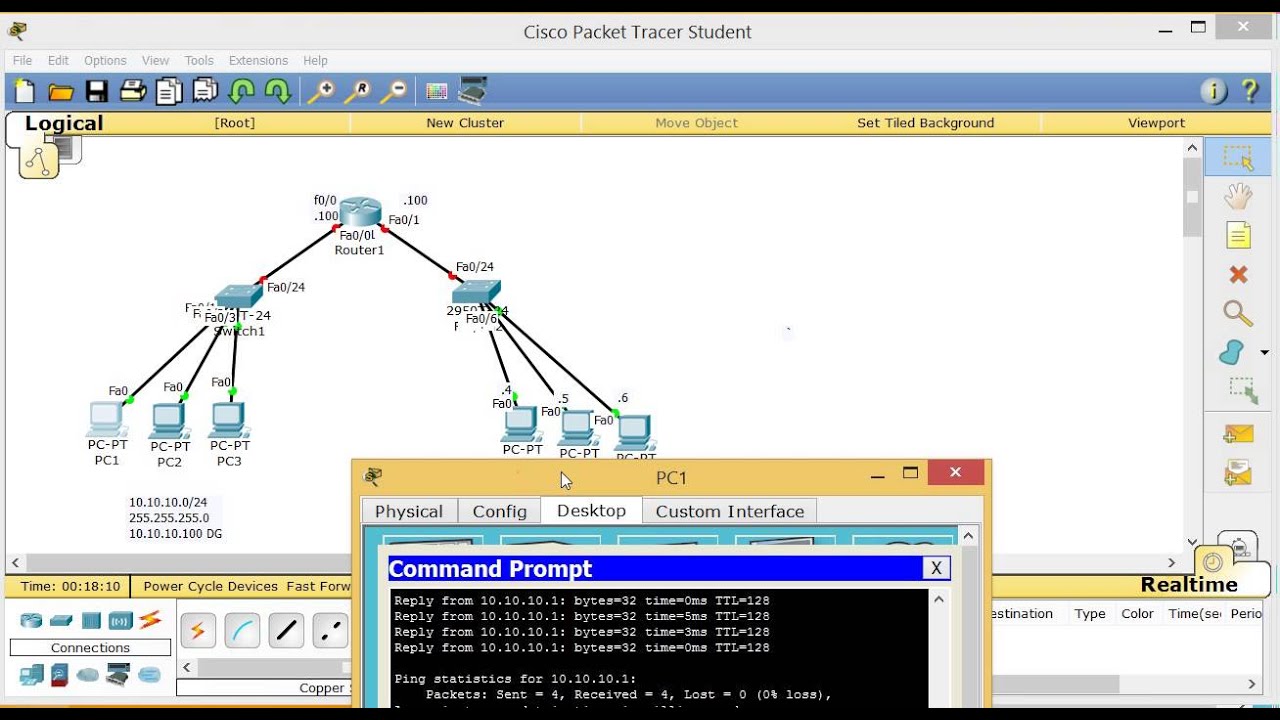This screenshot has height=720, width=1280.
Task: Pick the Draw Polygon shape tool
Action: (x=1233, y=352)
